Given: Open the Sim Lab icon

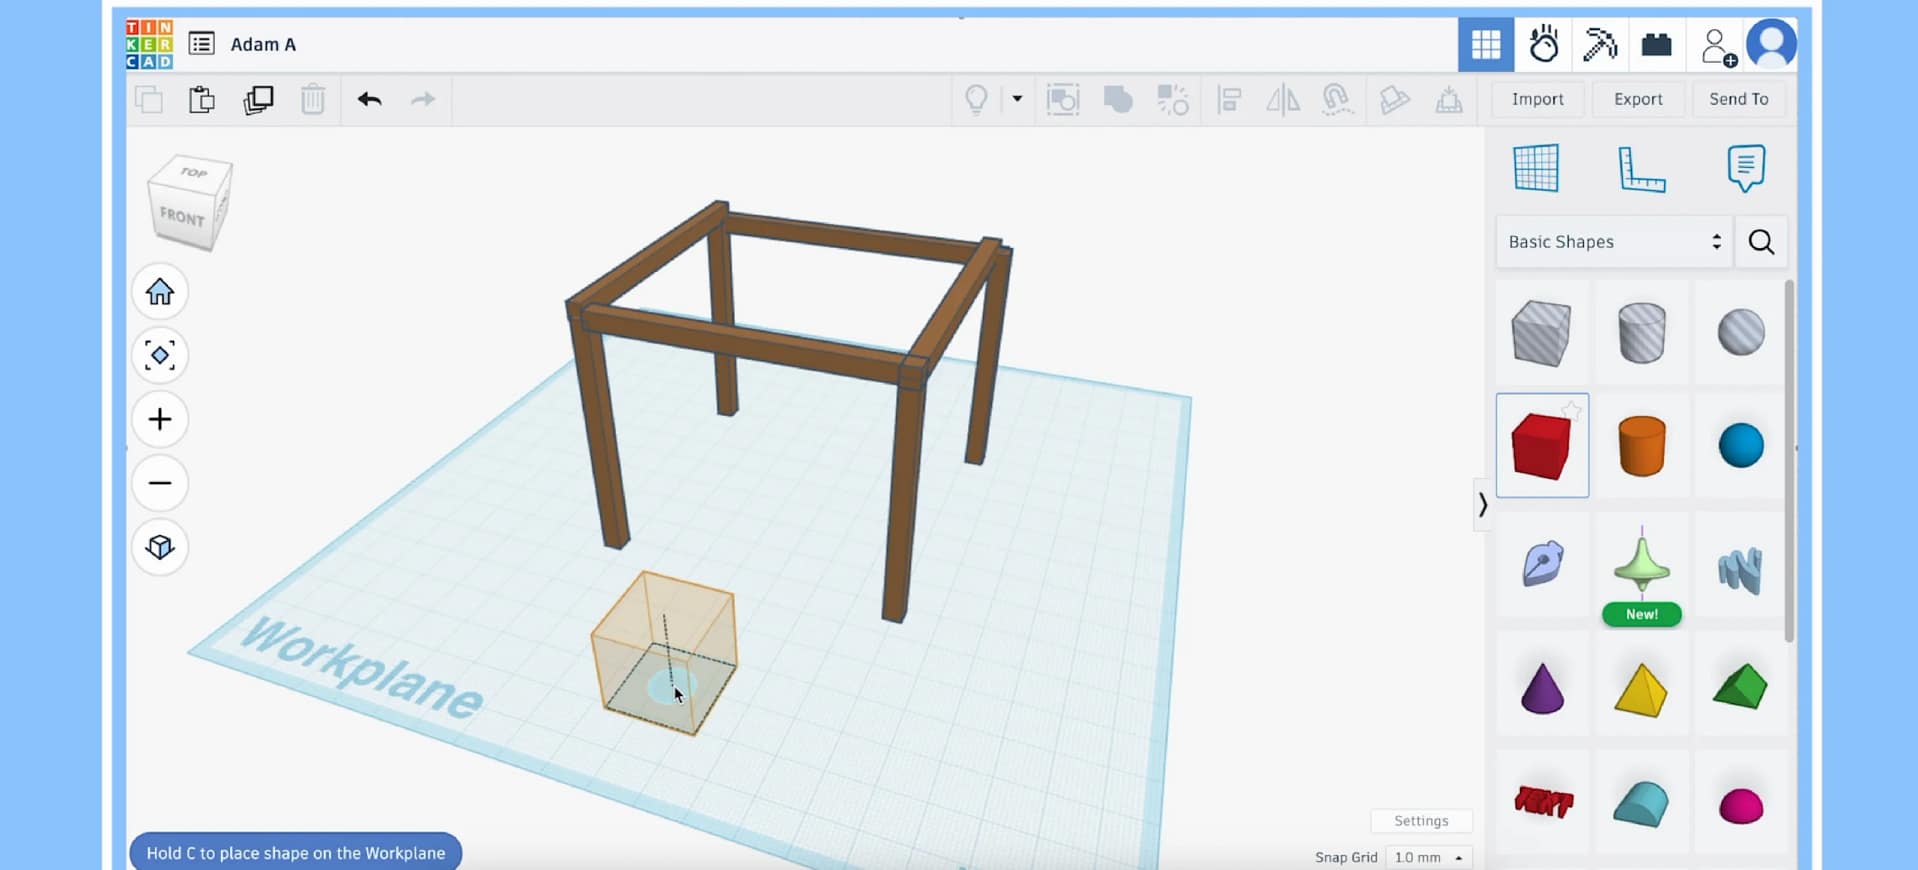Looking at the screenshot, I should tap(1544, 44).
